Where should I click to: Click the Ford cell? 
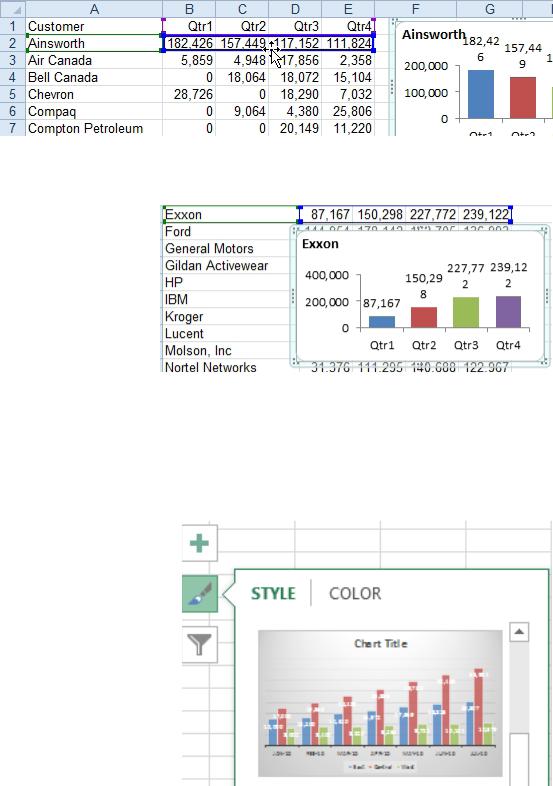pos(227,231)
